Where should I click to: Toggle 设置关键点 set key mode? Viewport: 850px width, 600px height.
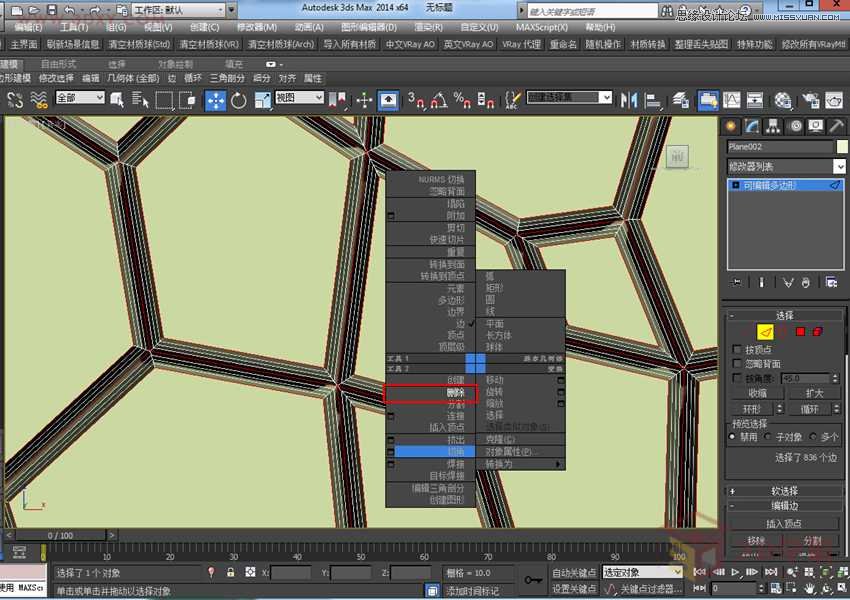[x=574, y=589]
